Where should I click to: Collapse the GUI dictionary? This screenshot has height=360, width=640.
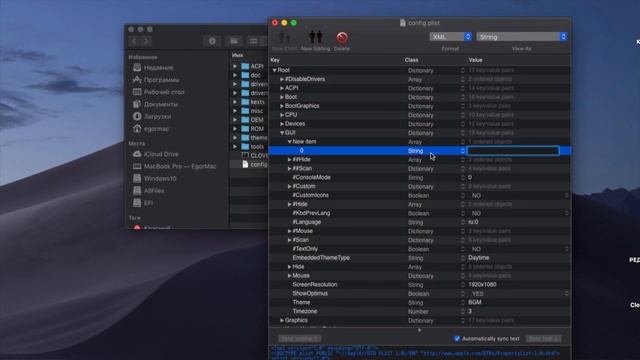[x=282, y=133]
